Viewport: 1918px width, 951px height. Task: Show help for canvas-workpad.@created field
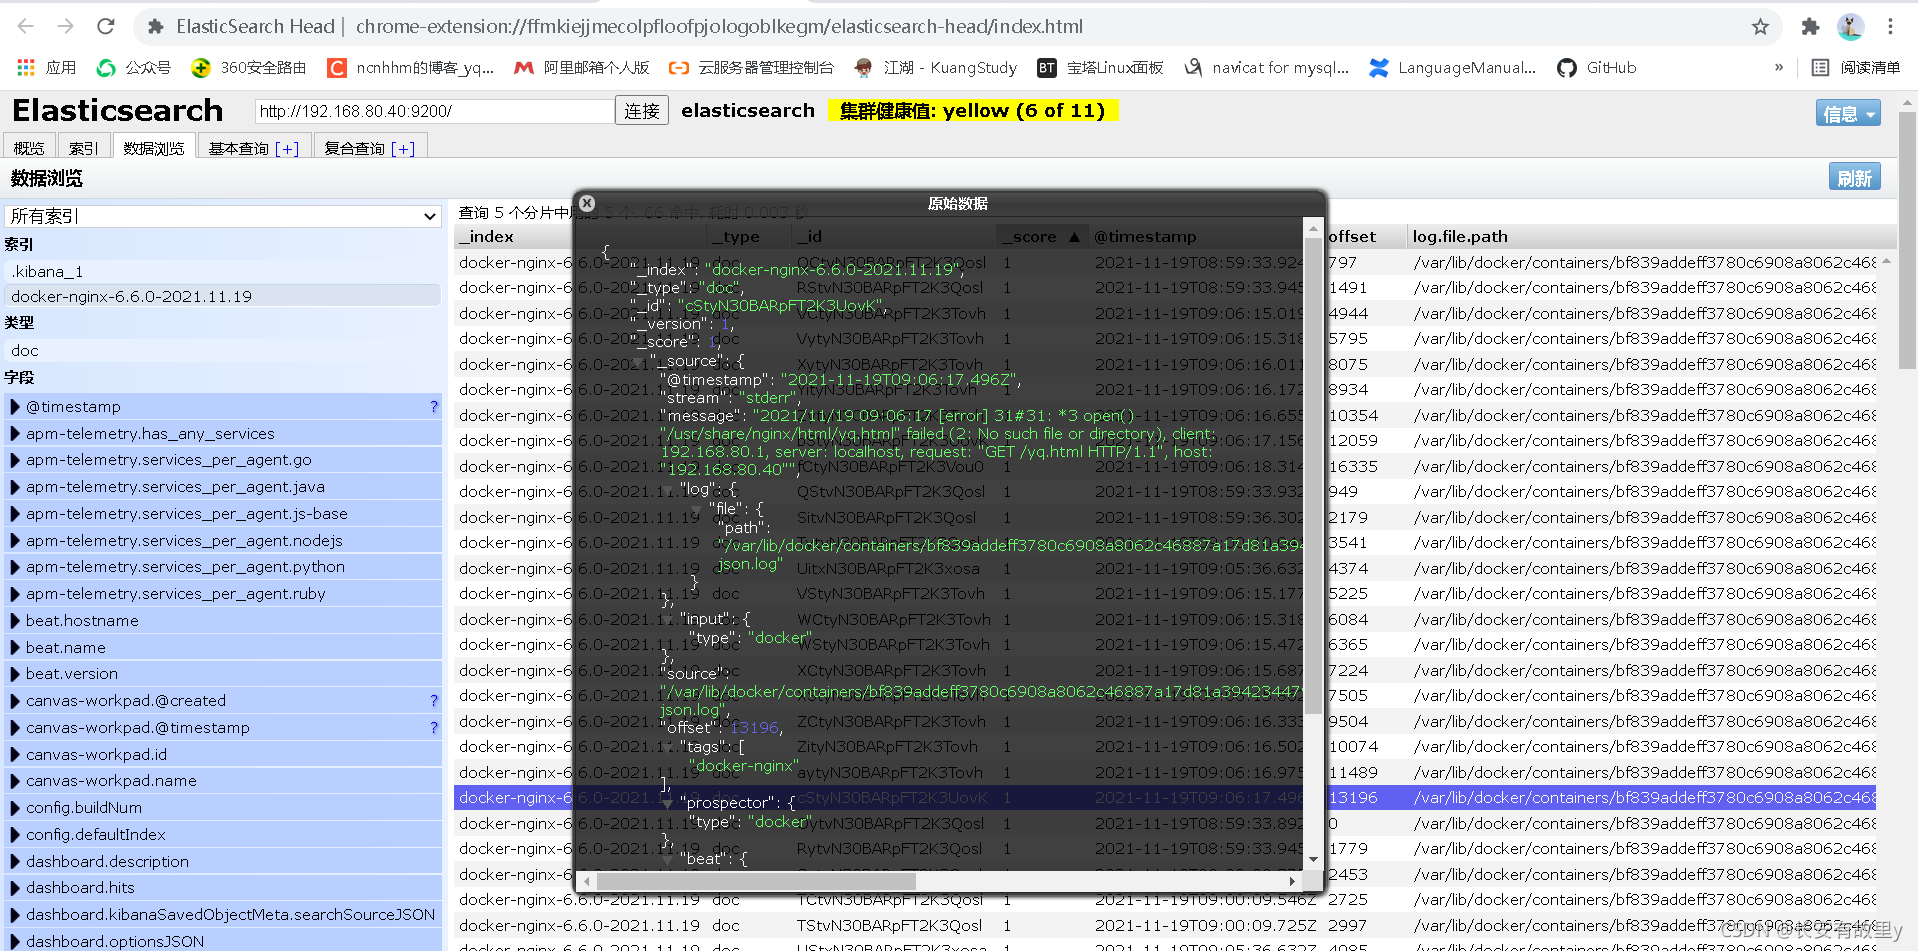pyautogui.click(x=434, y=701)
